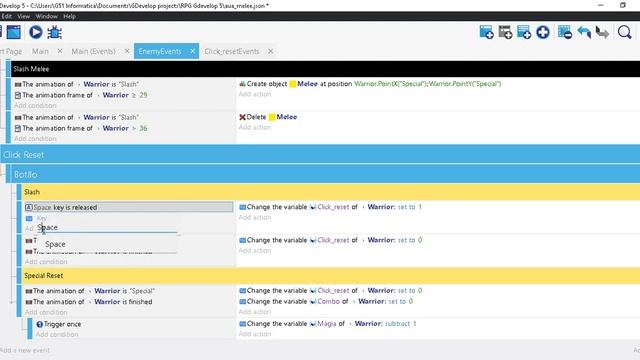Add action below Click_reset set to 0 in Slash
640x360 pixels.
click(255, 251)
